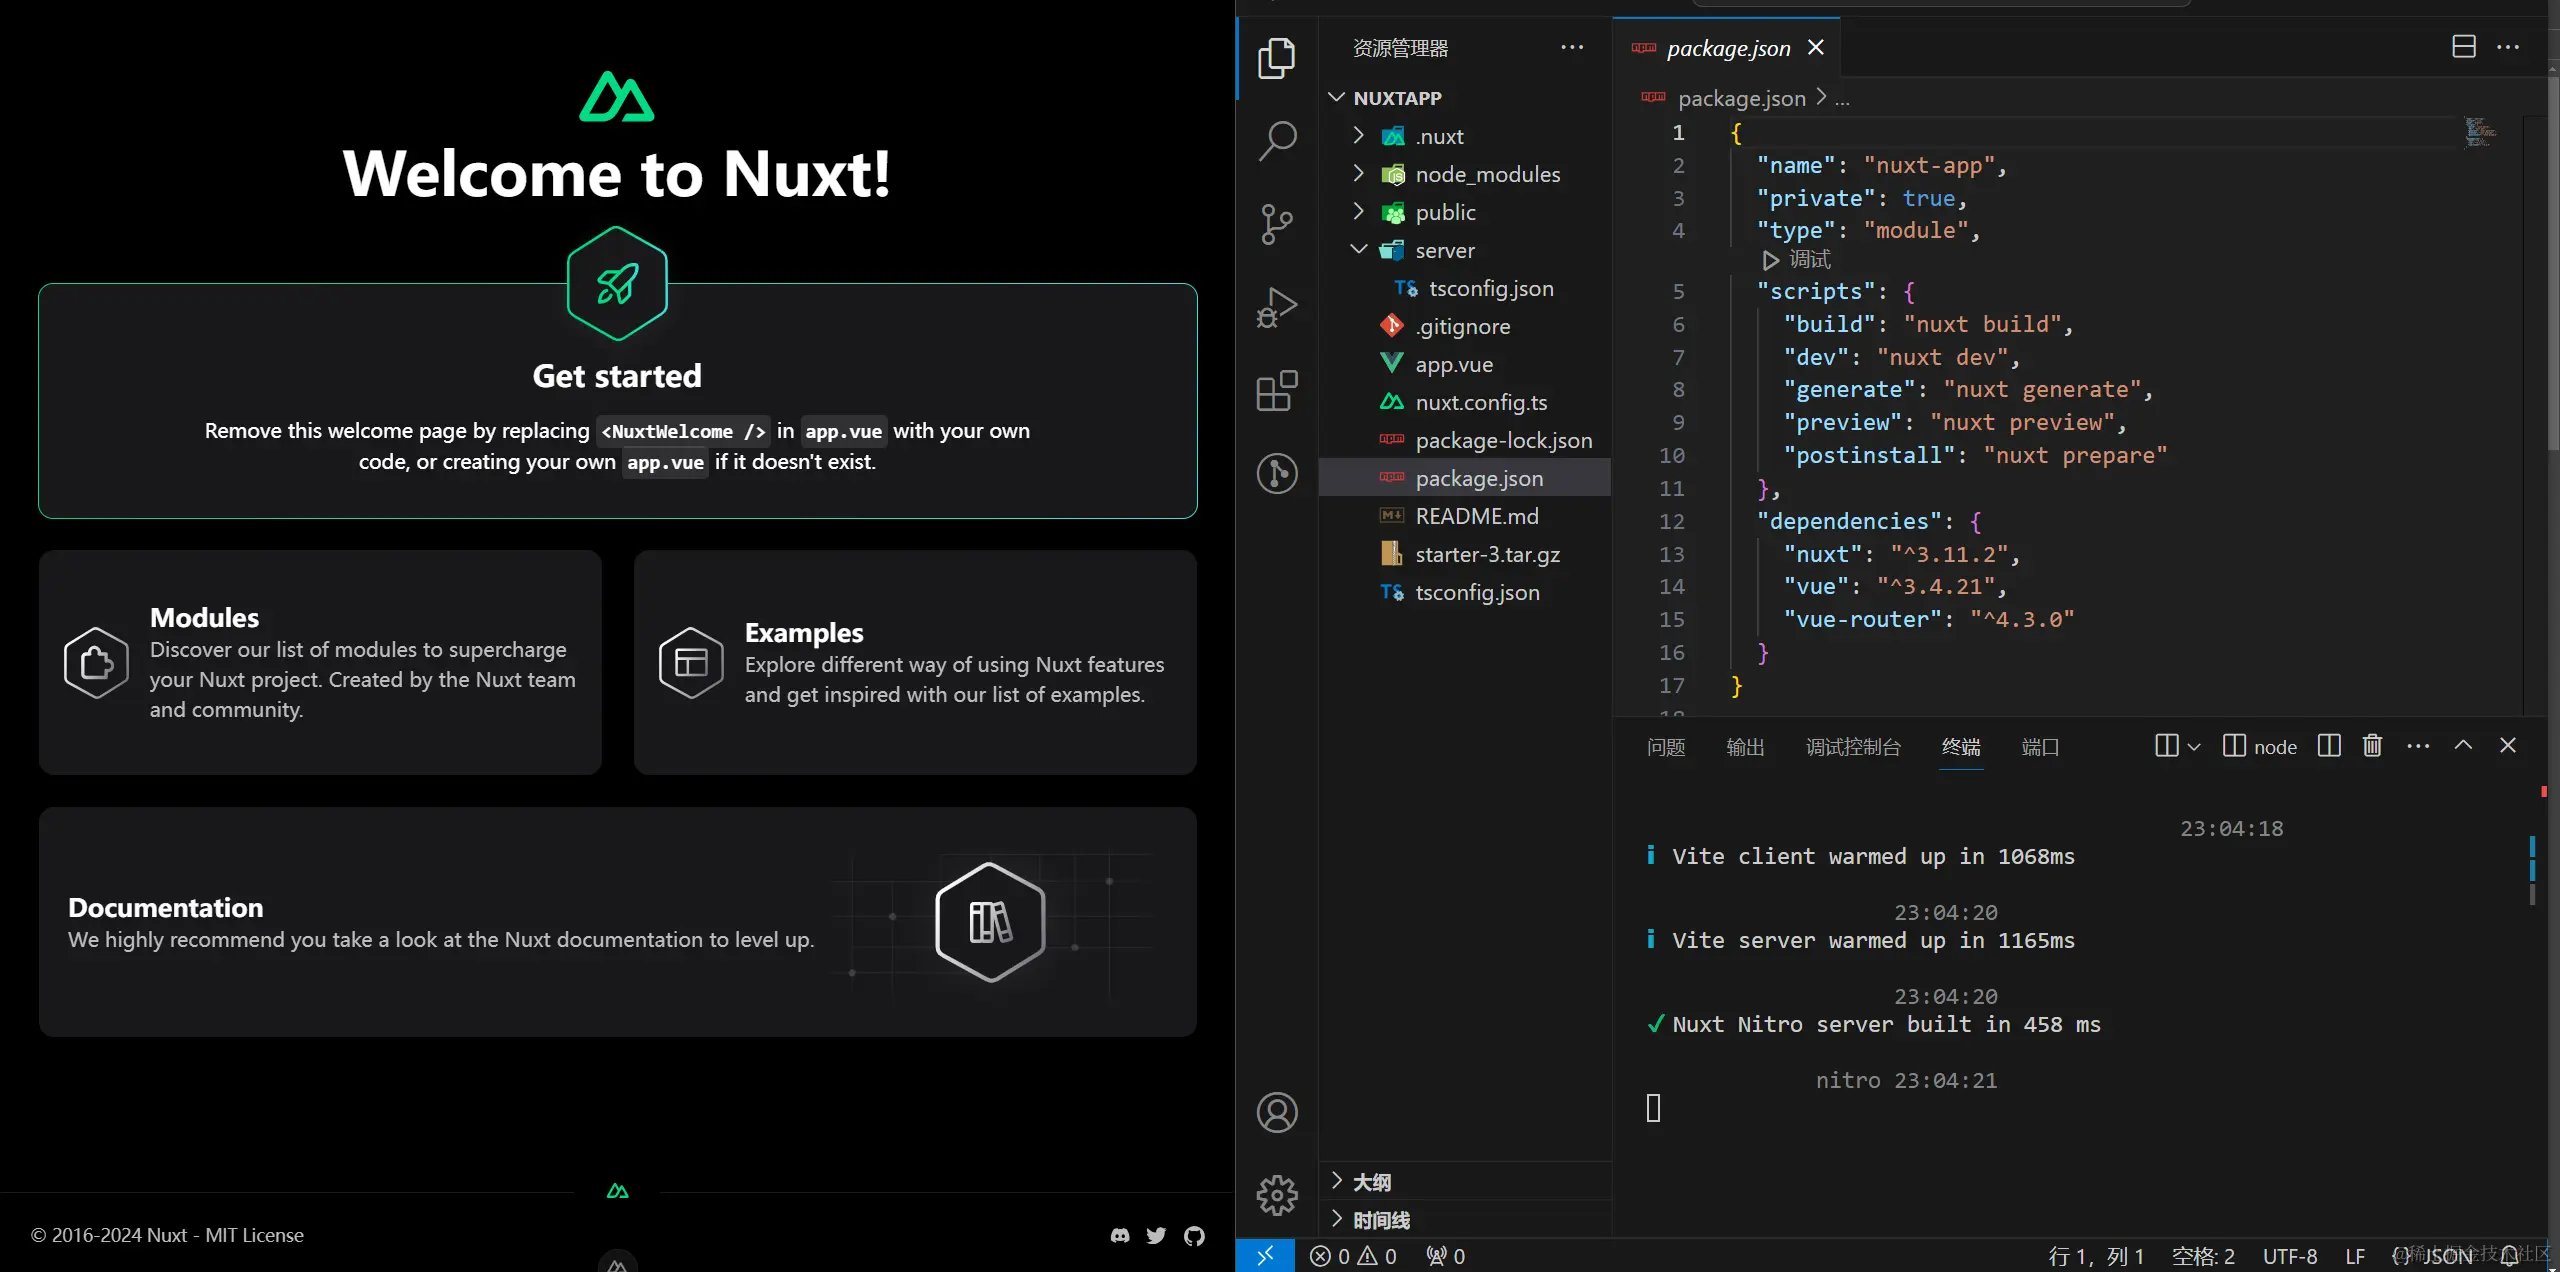Image resolution: width=2560 pixels, height=1272 pixels.
Task: Open the Modules card on Nuxt page
Action: pos(320,662)
